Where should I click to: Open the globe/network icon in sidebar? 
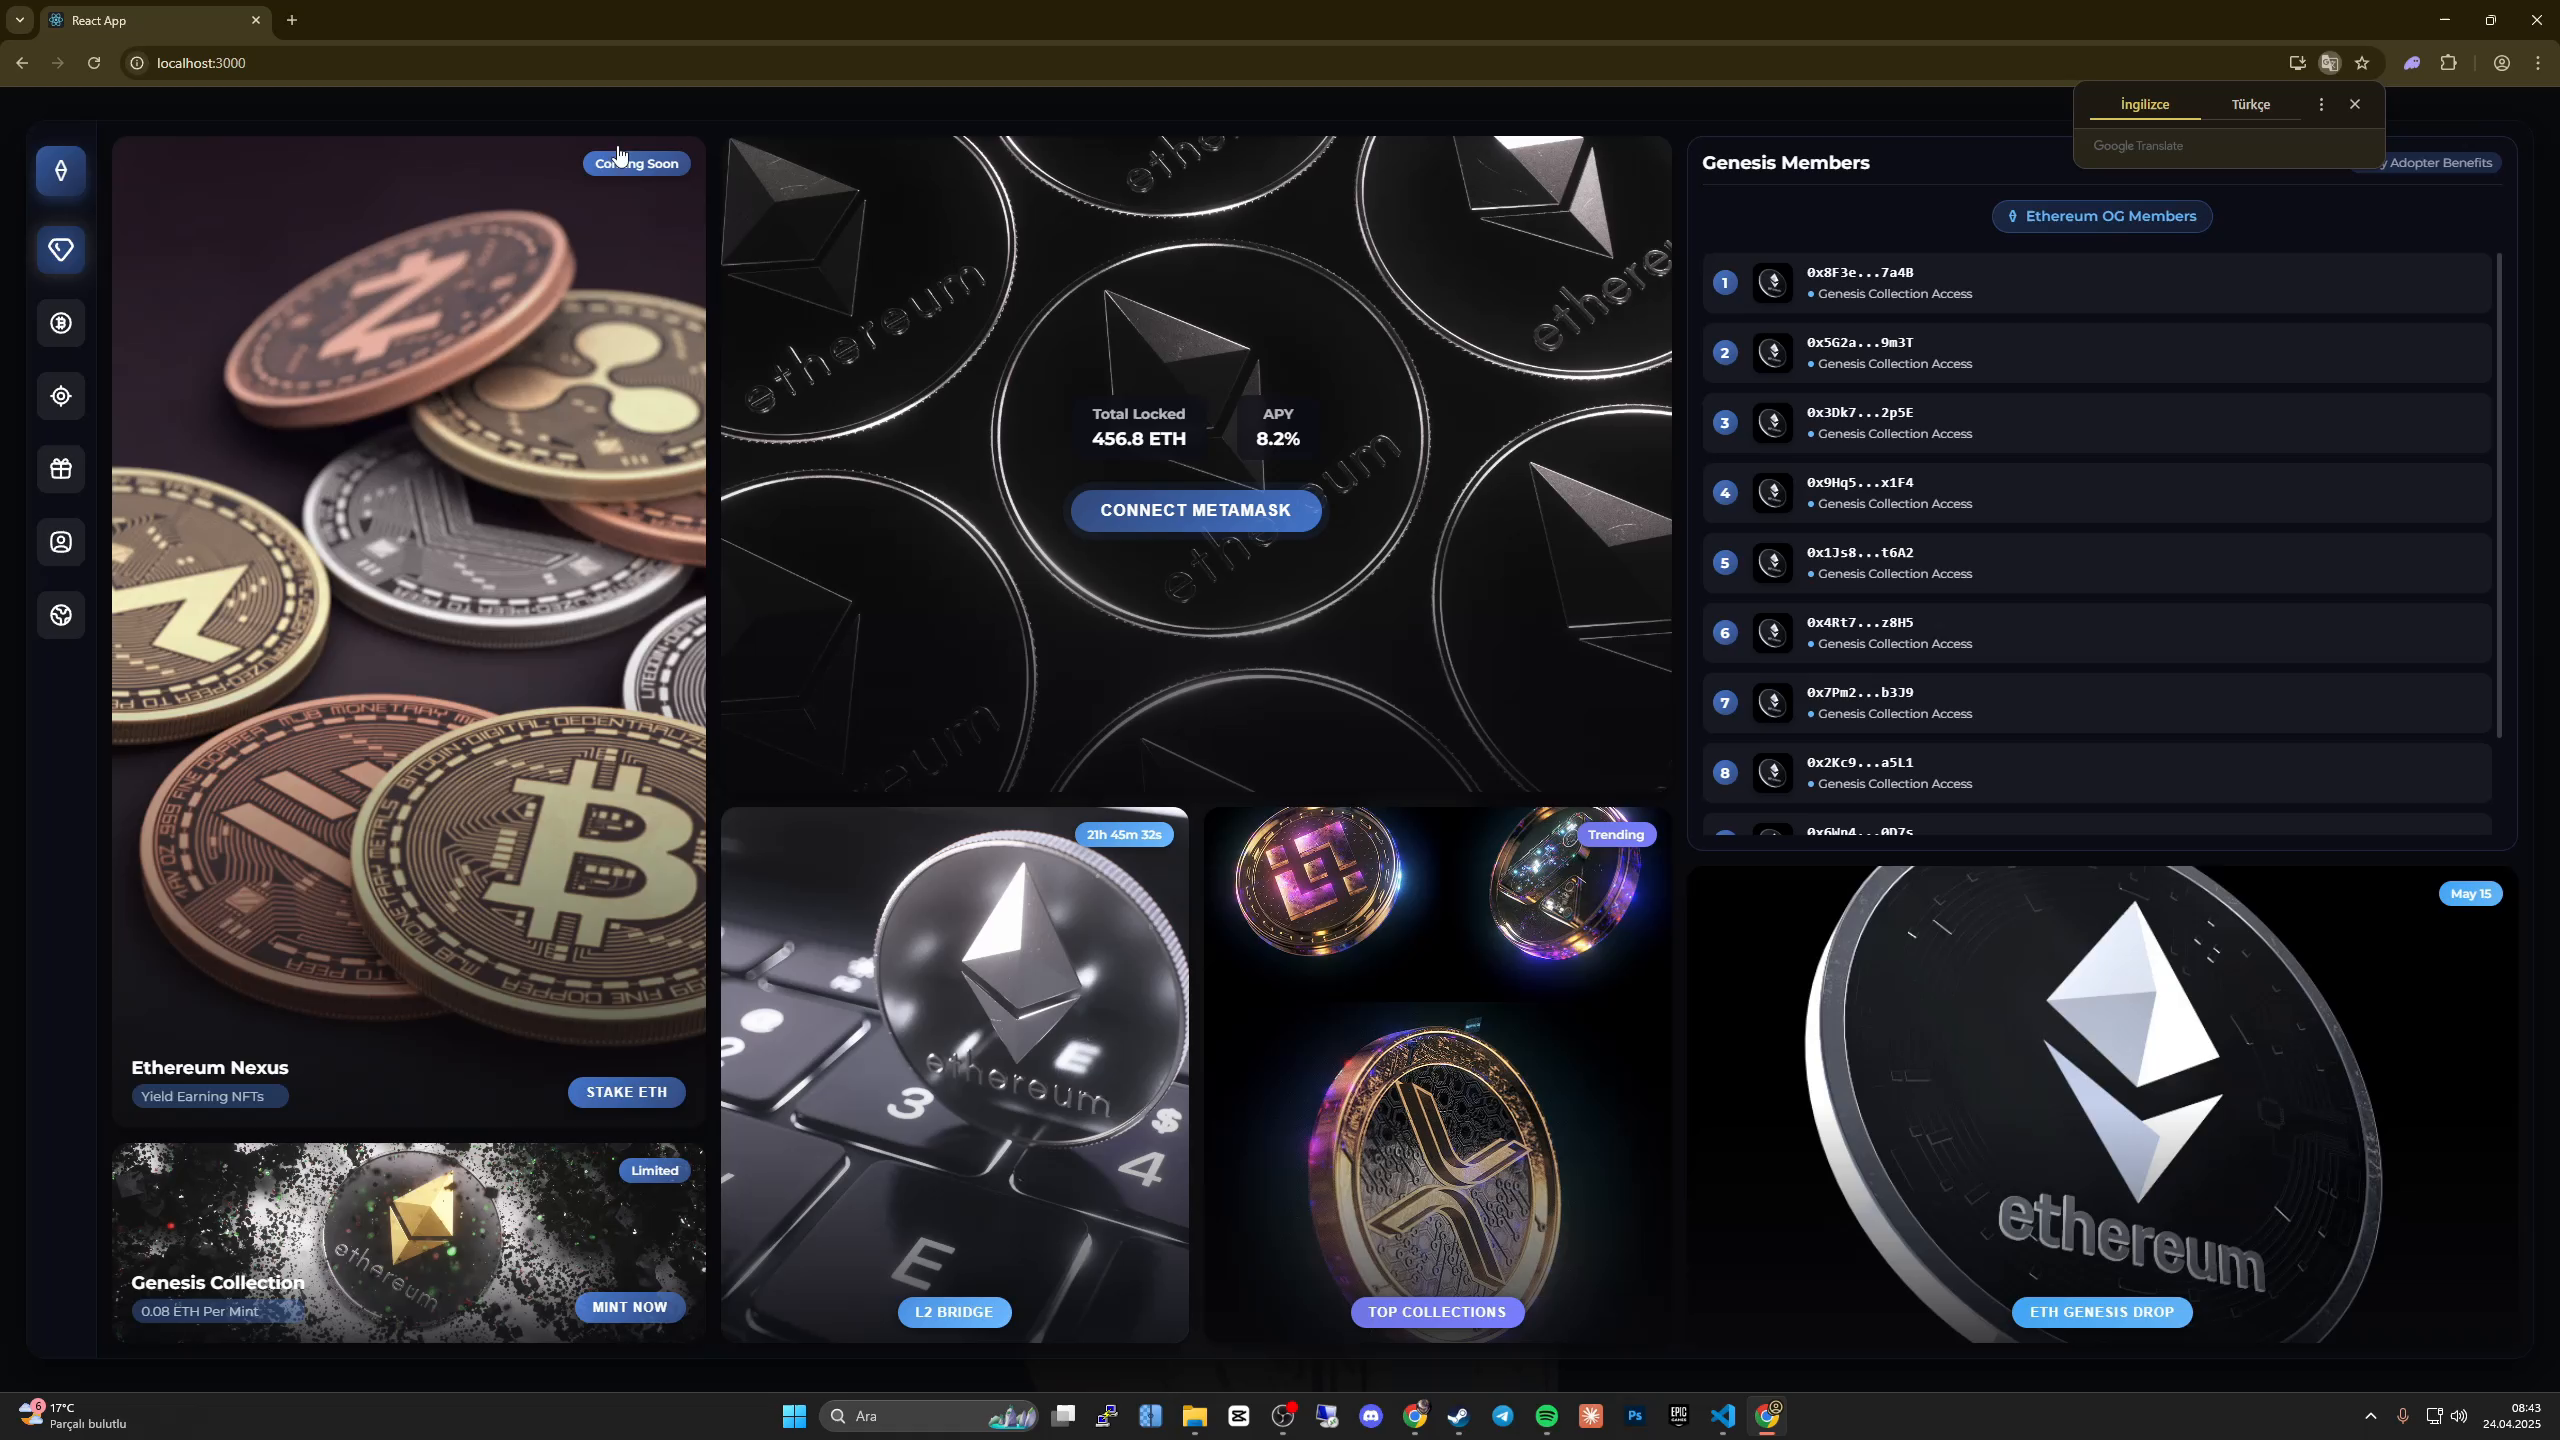(x=61, y=615)
